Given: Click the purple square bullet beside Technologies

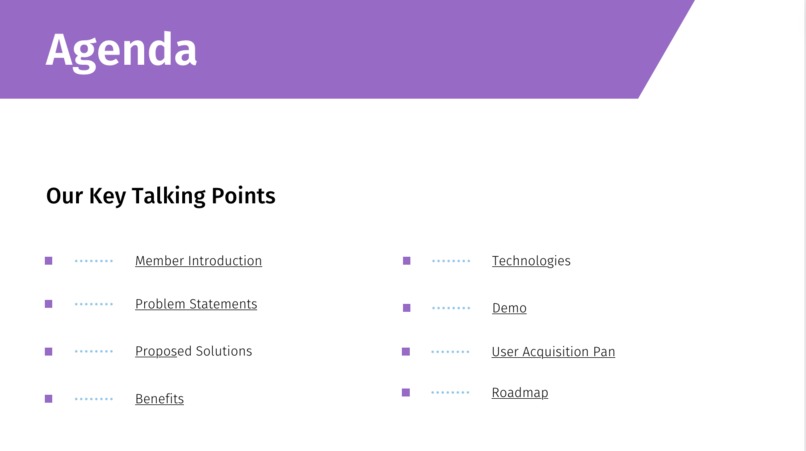Looking at the screenshot, I should coord(407,261).
